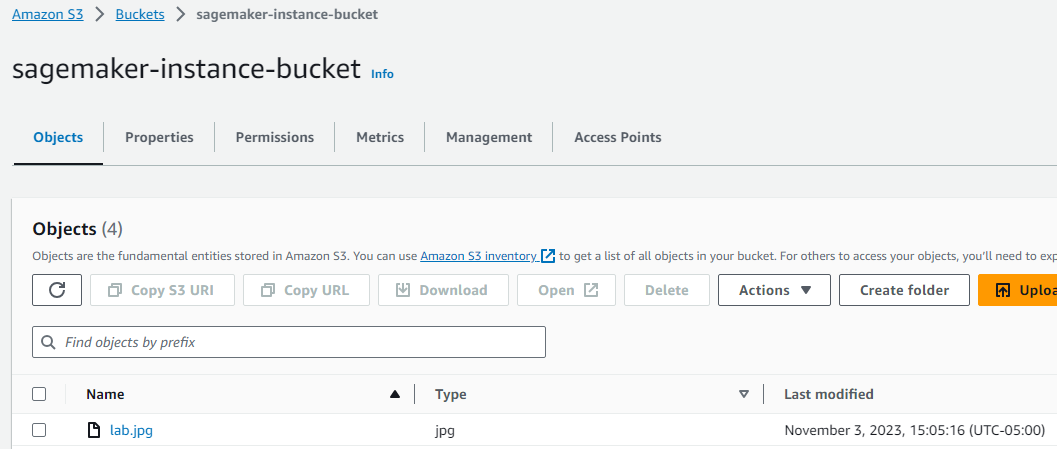Navigate to the Buckets breadcrumb link
Viewport: 1057px width, 449px height.
[140, 14]
